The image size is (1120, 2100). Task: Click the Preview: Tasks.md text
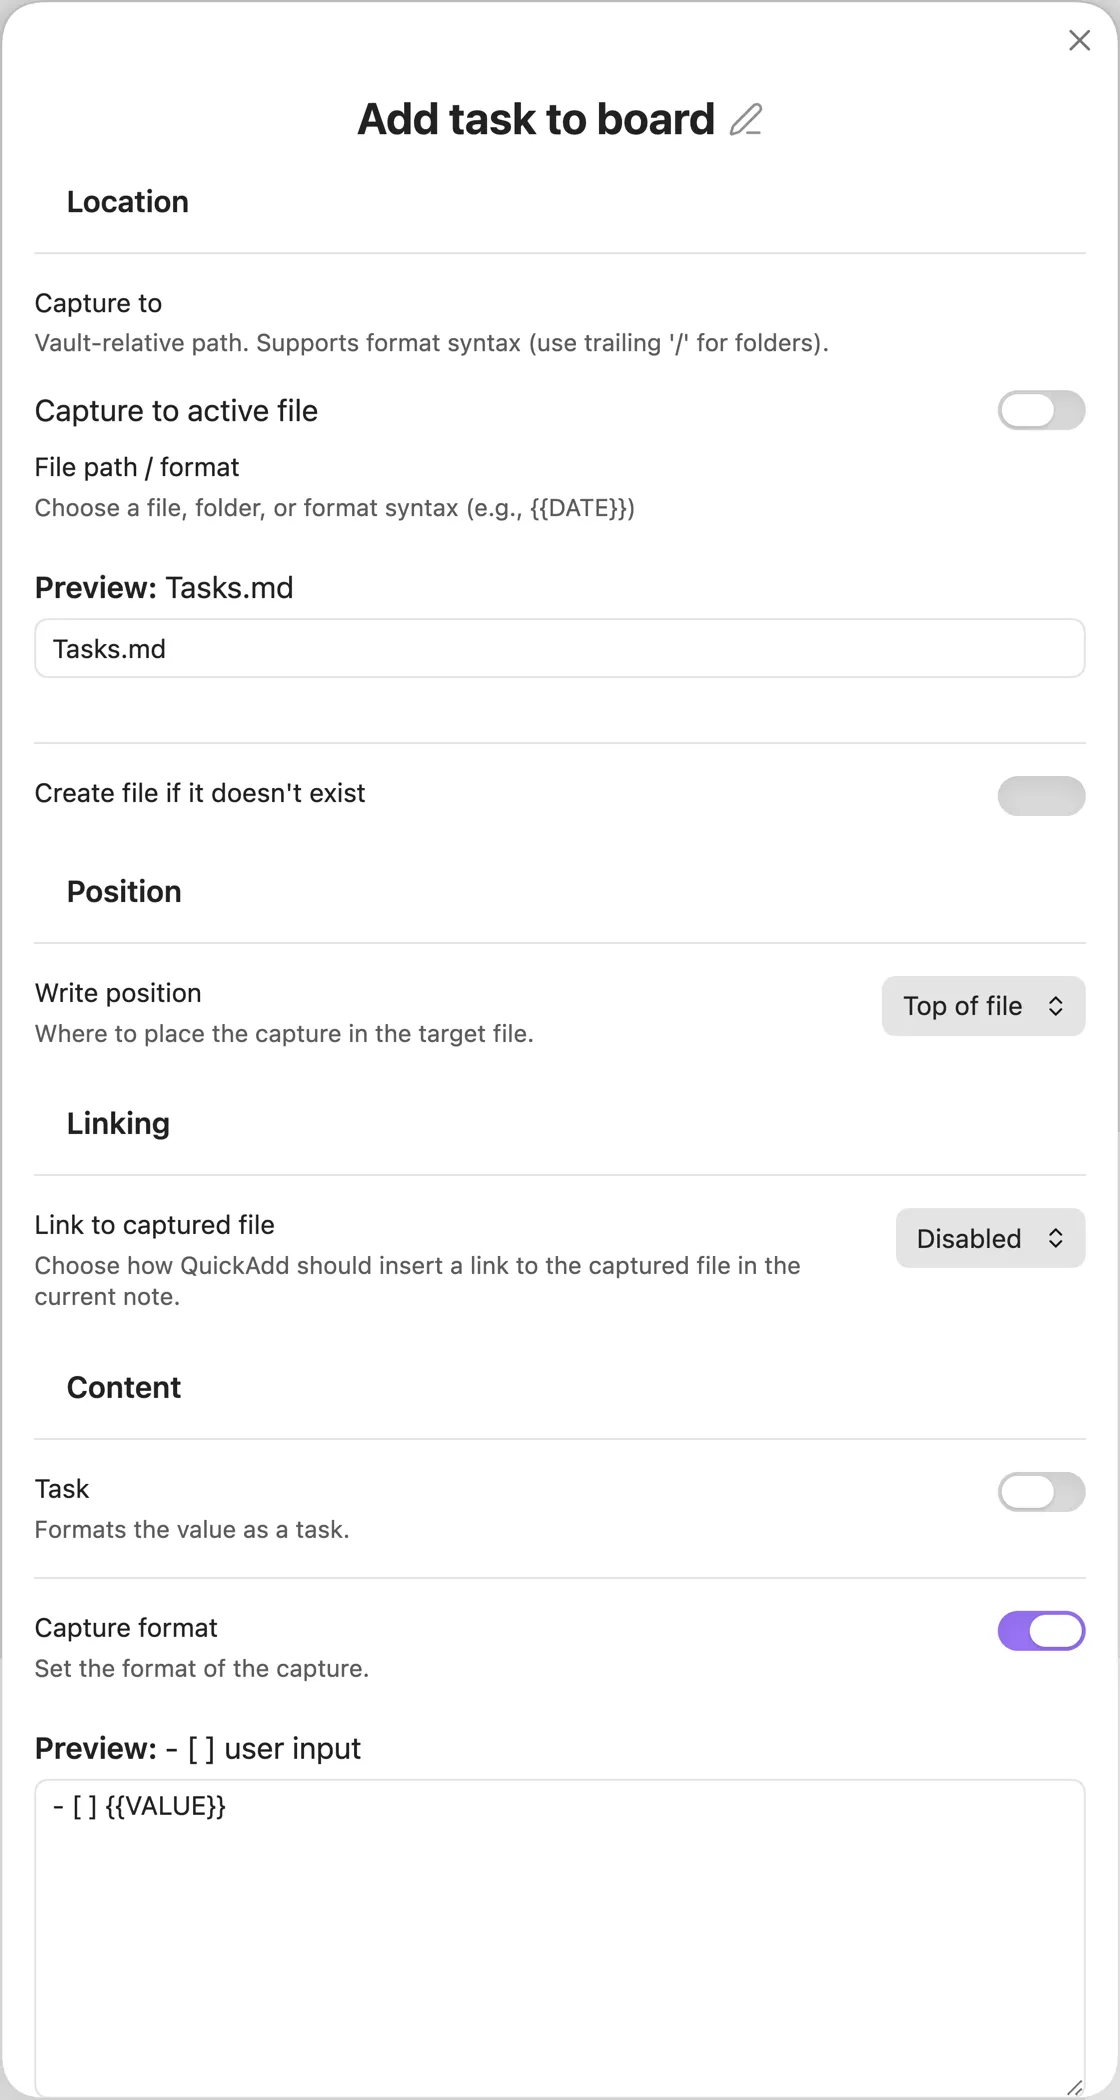[164, 588]
